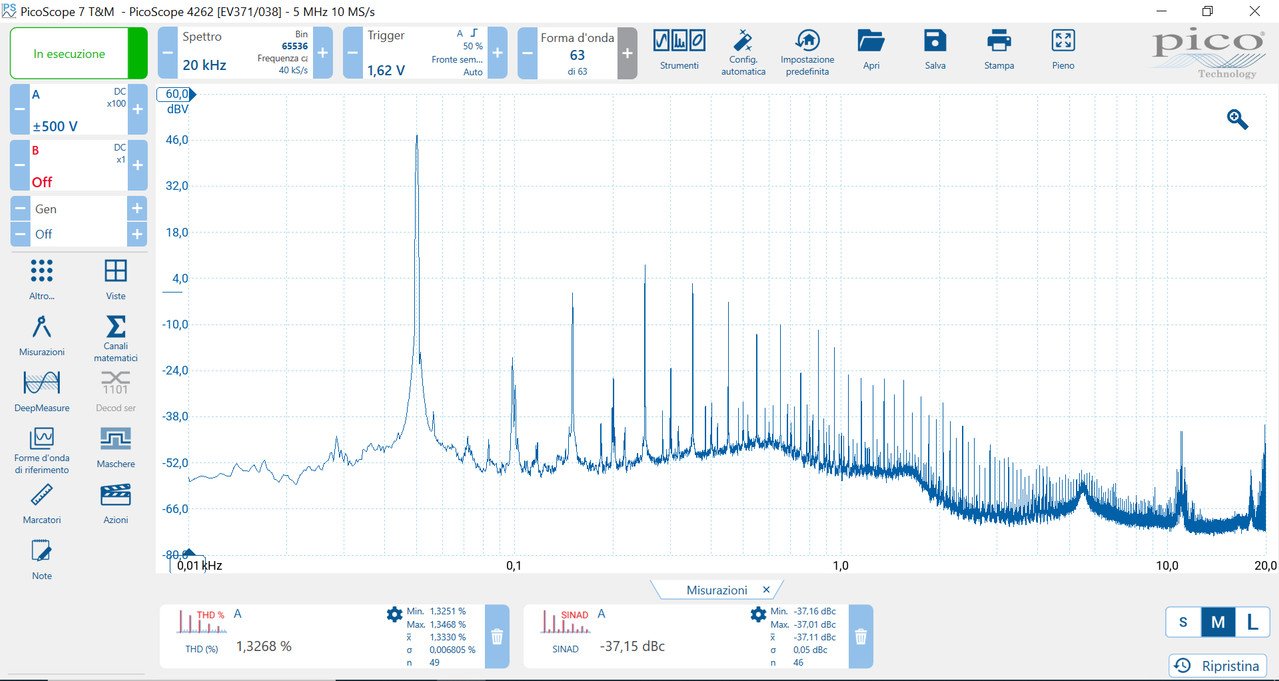Open the Viste views layout
Image resolution: width=1279 pixels, height=681 pixels.
point(116,279)
